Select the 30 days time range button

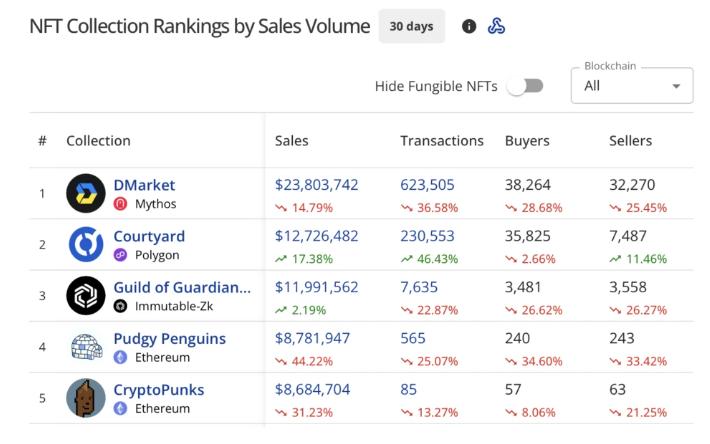pos(411,27)
